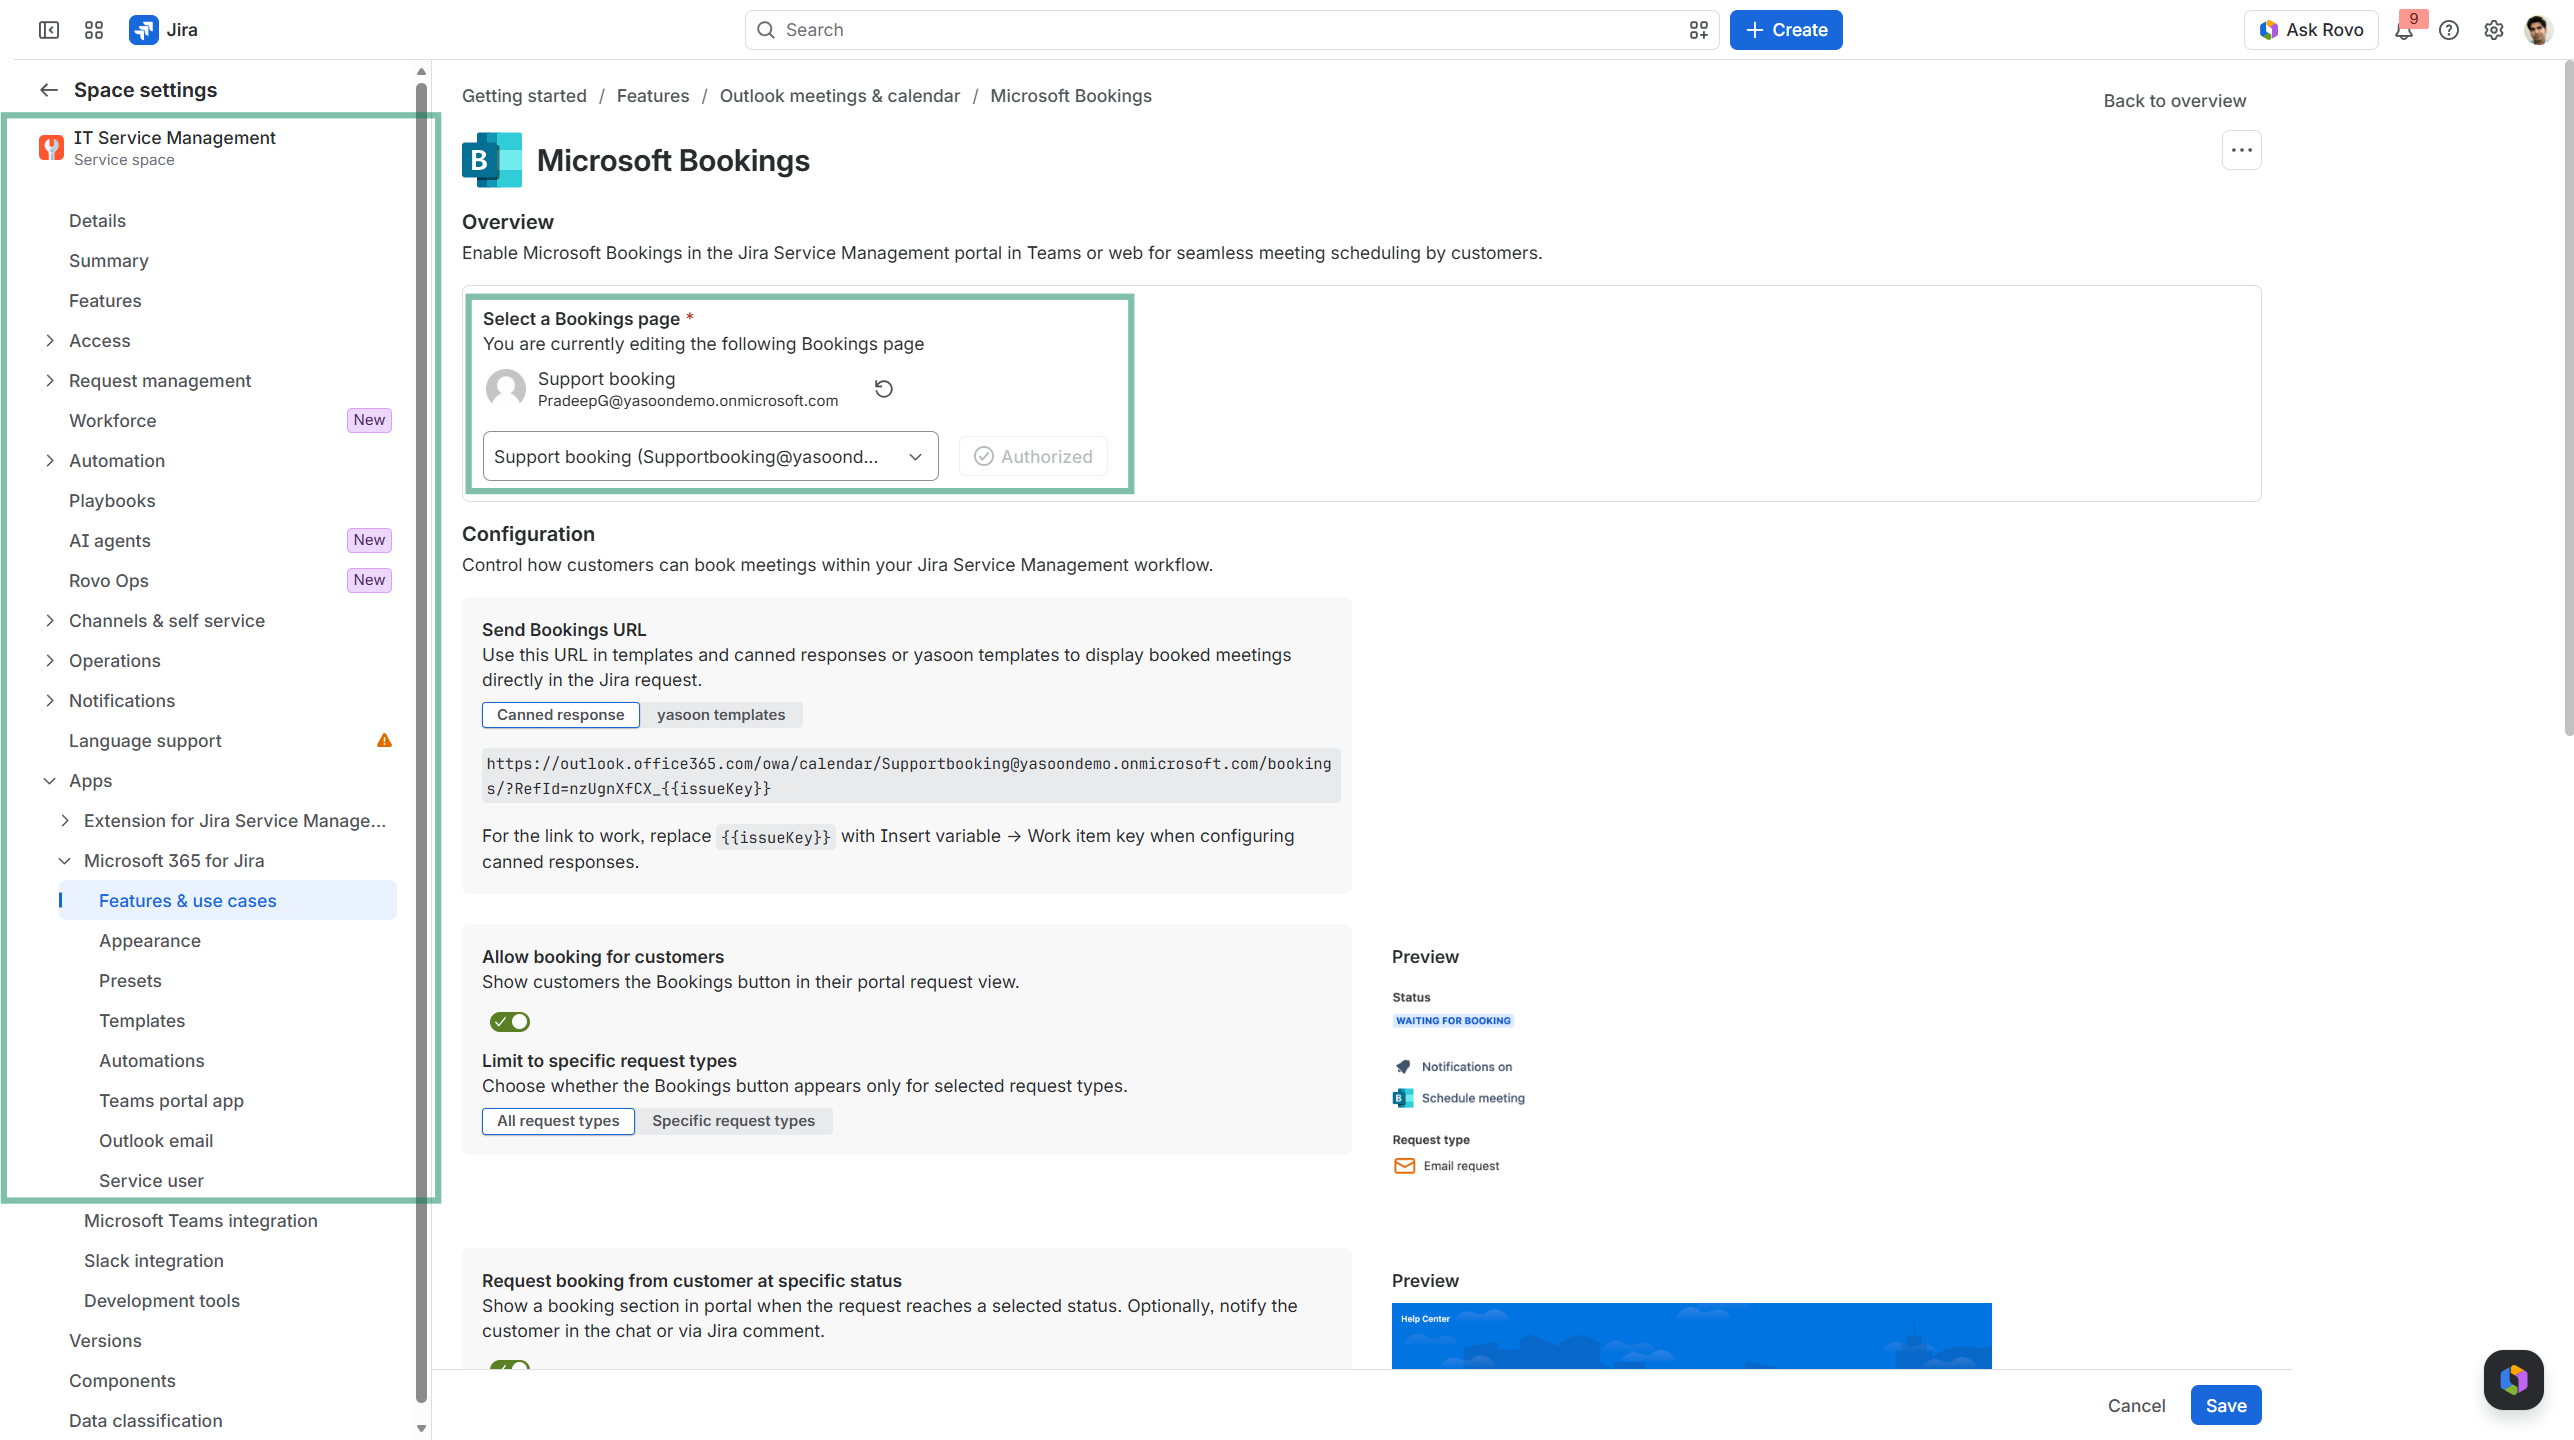Click the Support booking avatar icon
The image size is (2574, 1440).
pos(506,388)
